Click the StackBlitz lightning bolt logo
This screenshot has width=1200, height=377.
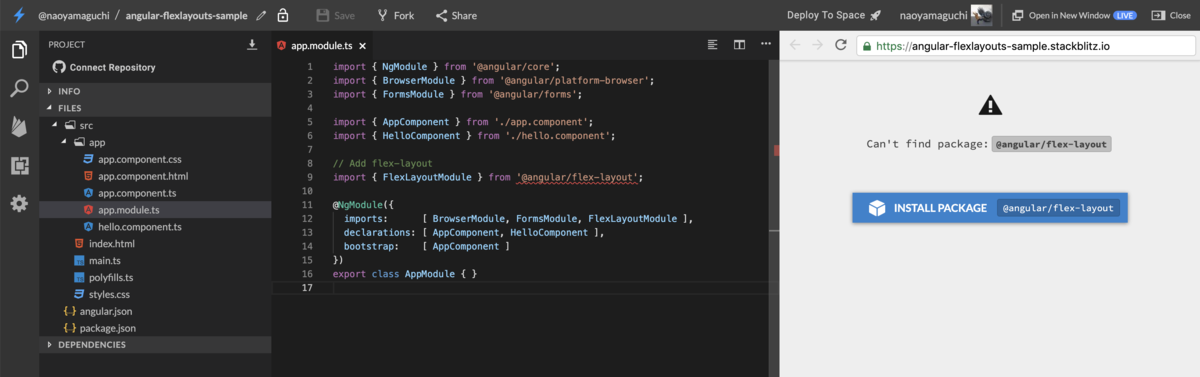tap(19, 15)
